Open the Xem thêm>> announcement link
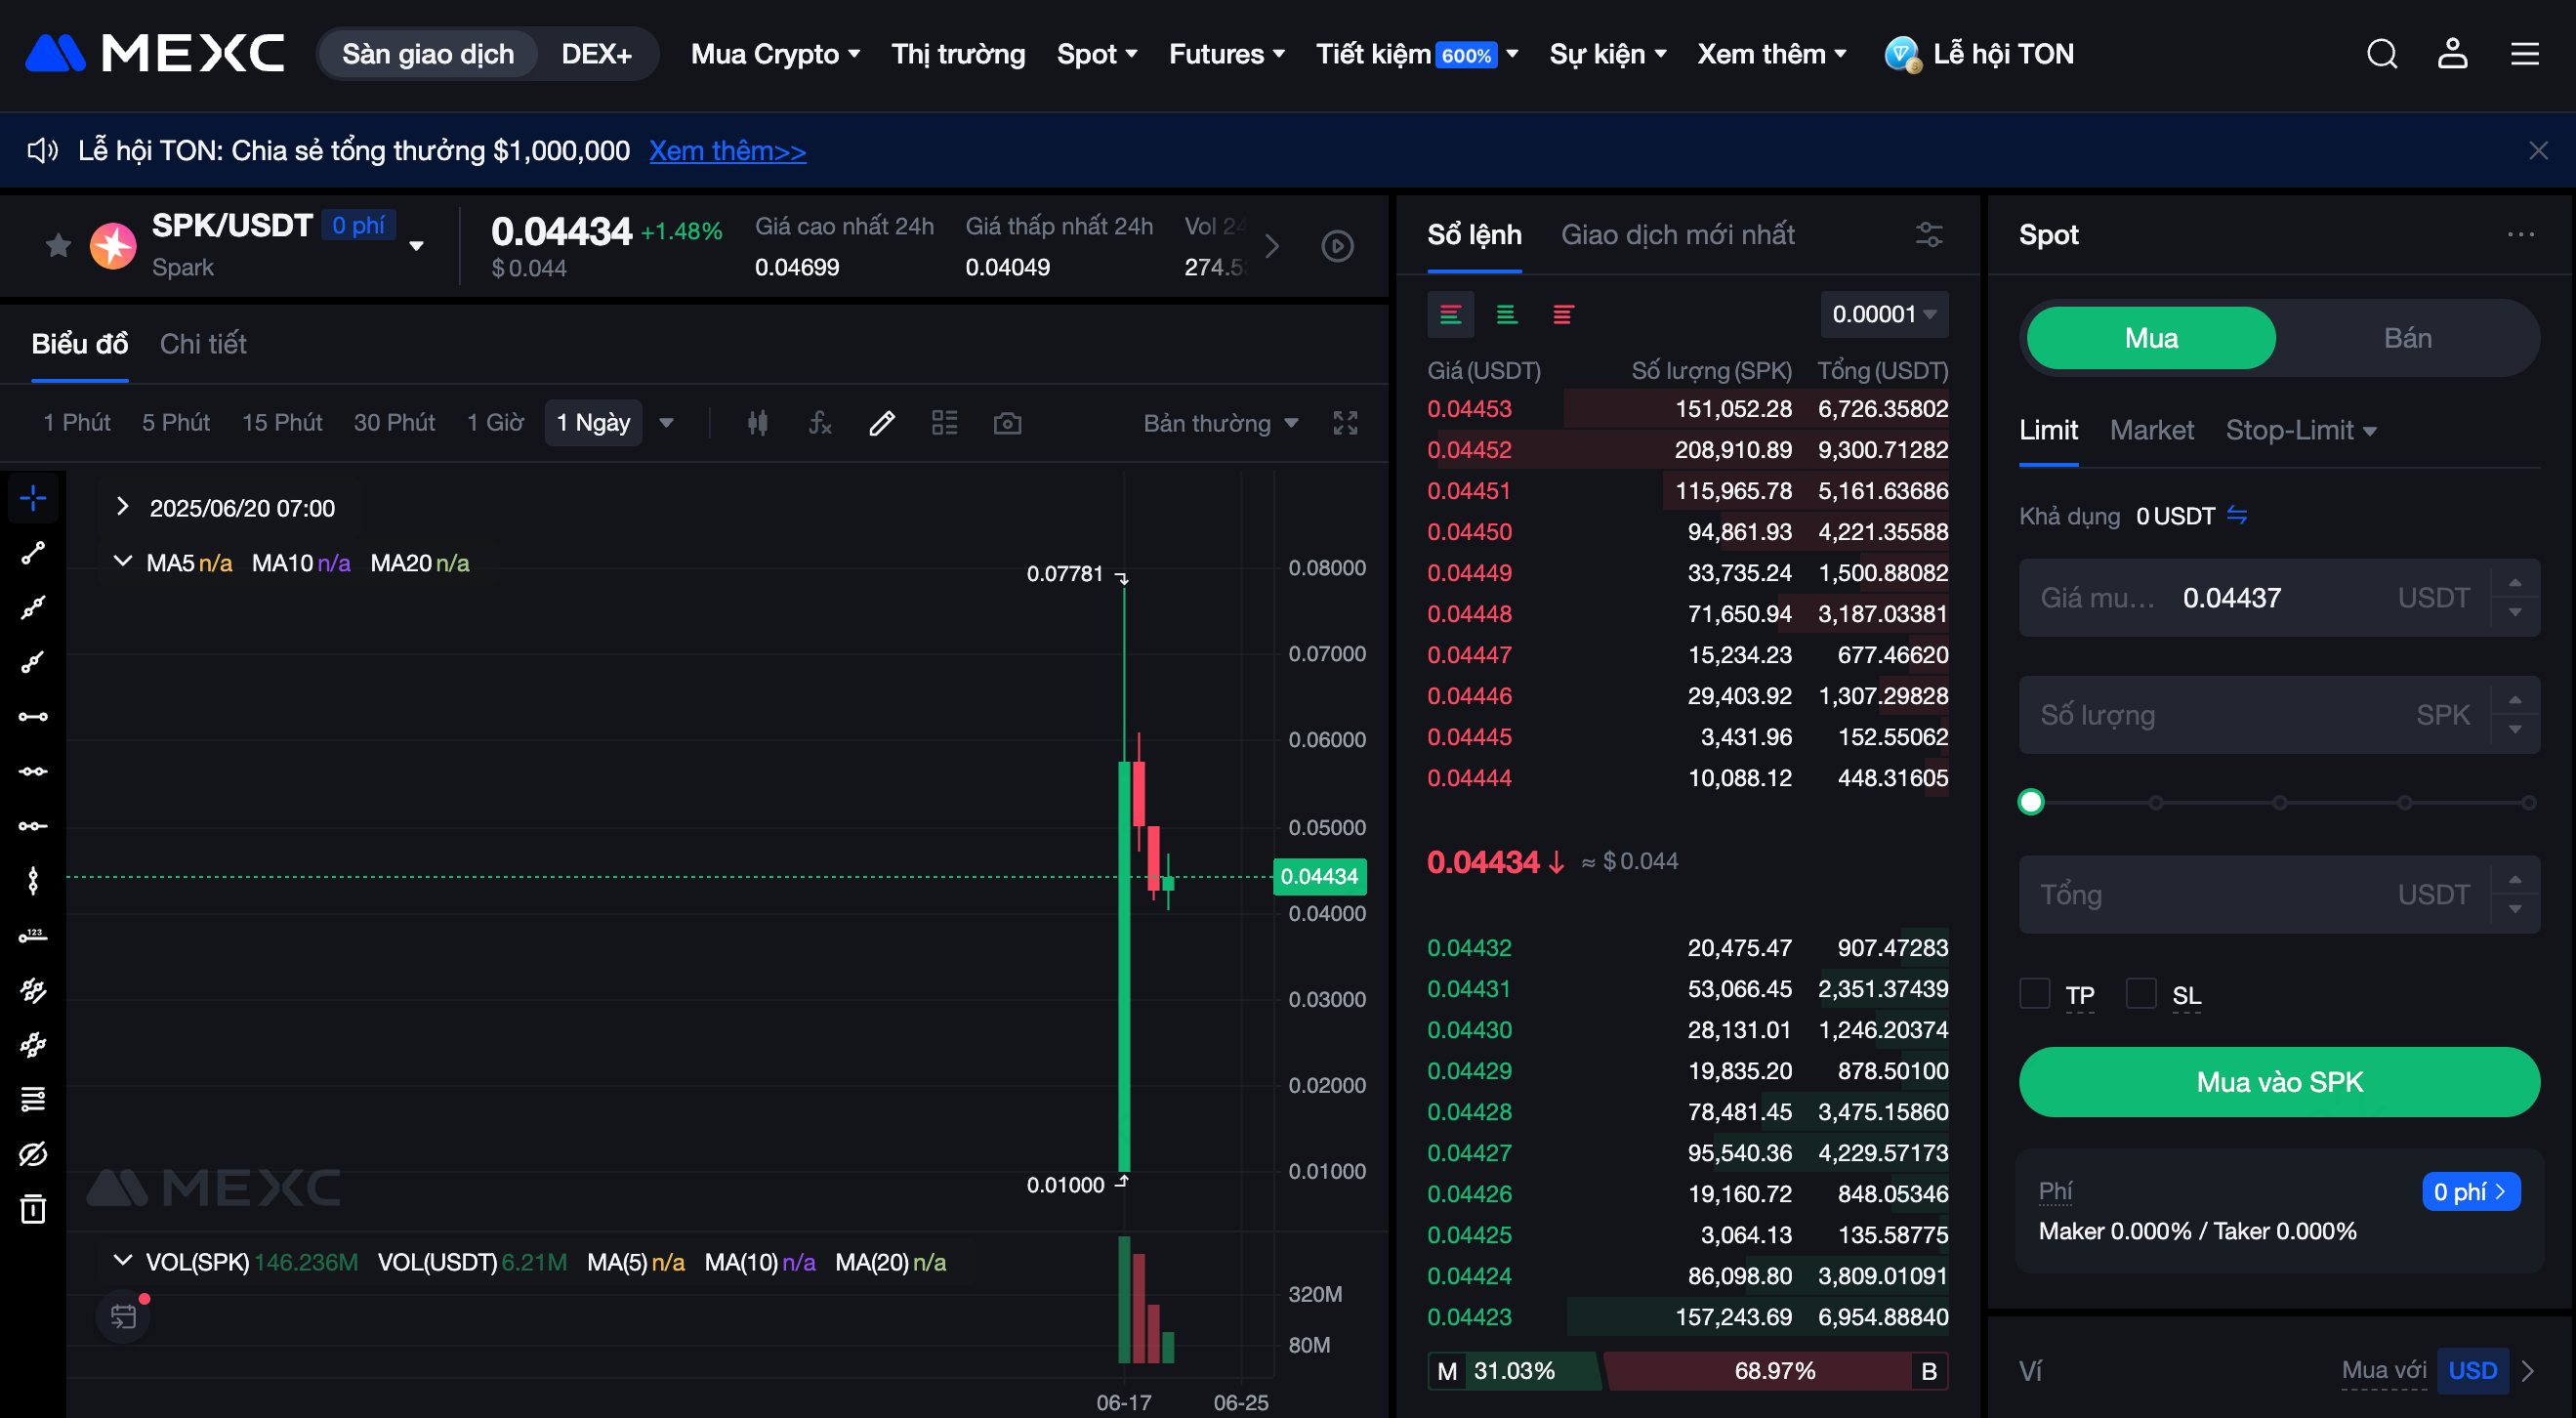The height and width of the screenshot is (1418, 2576). [x=727, y=151]
